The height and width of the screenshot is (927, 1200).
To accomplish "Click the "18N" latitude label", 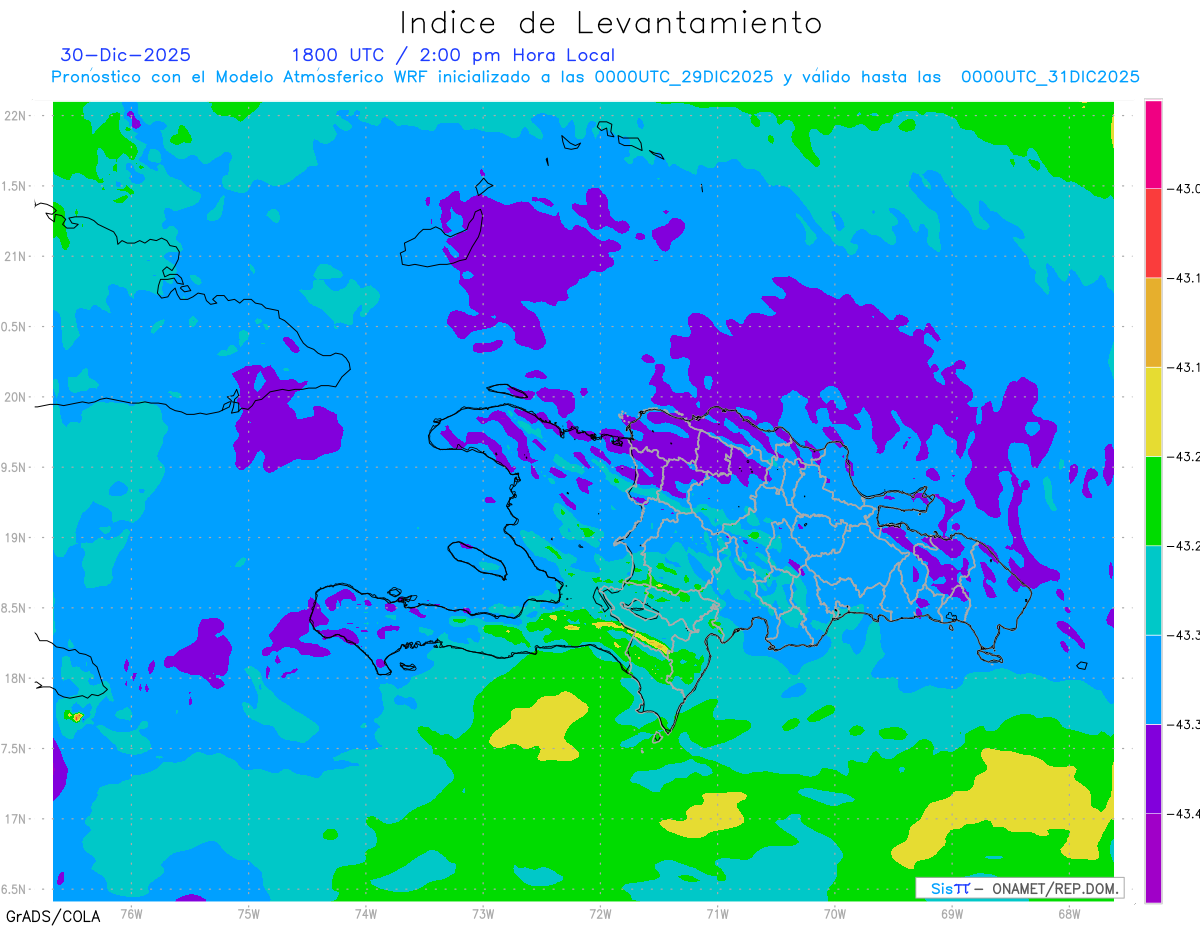I will 16,678.
